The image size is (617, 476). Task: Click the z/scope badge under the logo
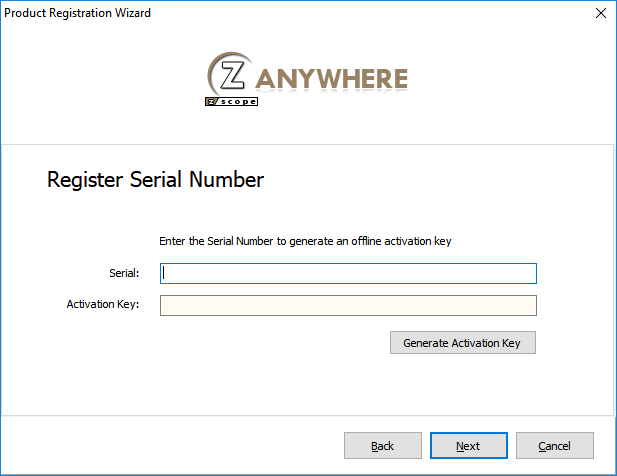[231, 101]
